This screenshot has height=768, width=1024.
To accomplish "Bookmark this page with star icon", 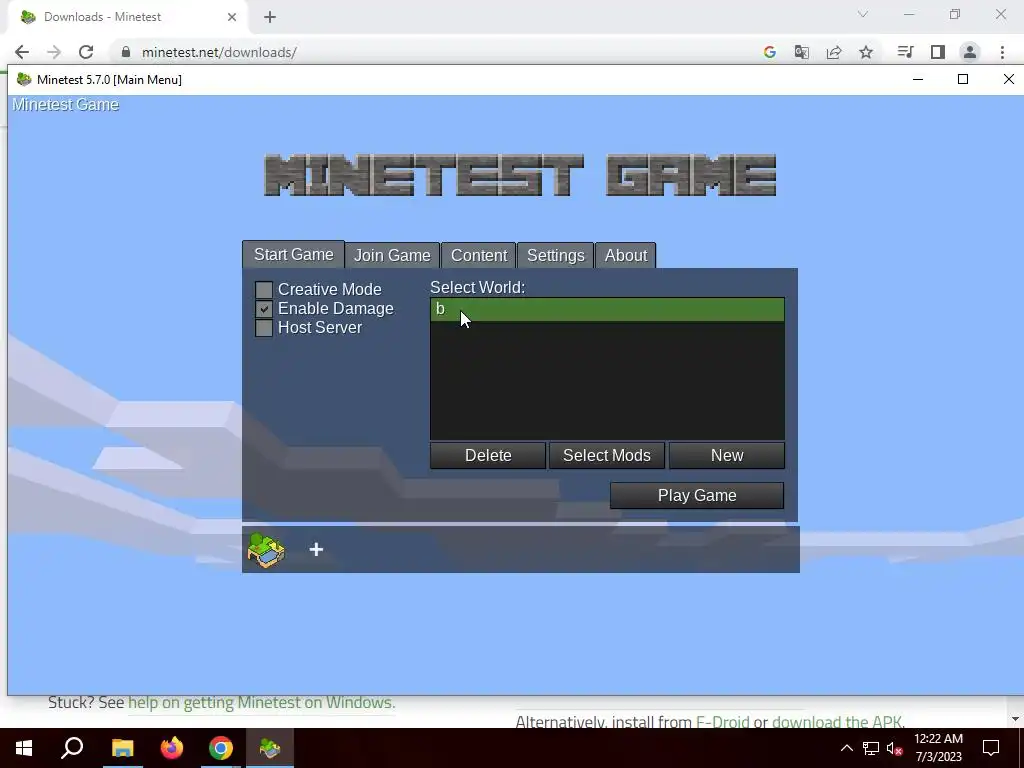I will pyautogui.click(x=866, y=52).
